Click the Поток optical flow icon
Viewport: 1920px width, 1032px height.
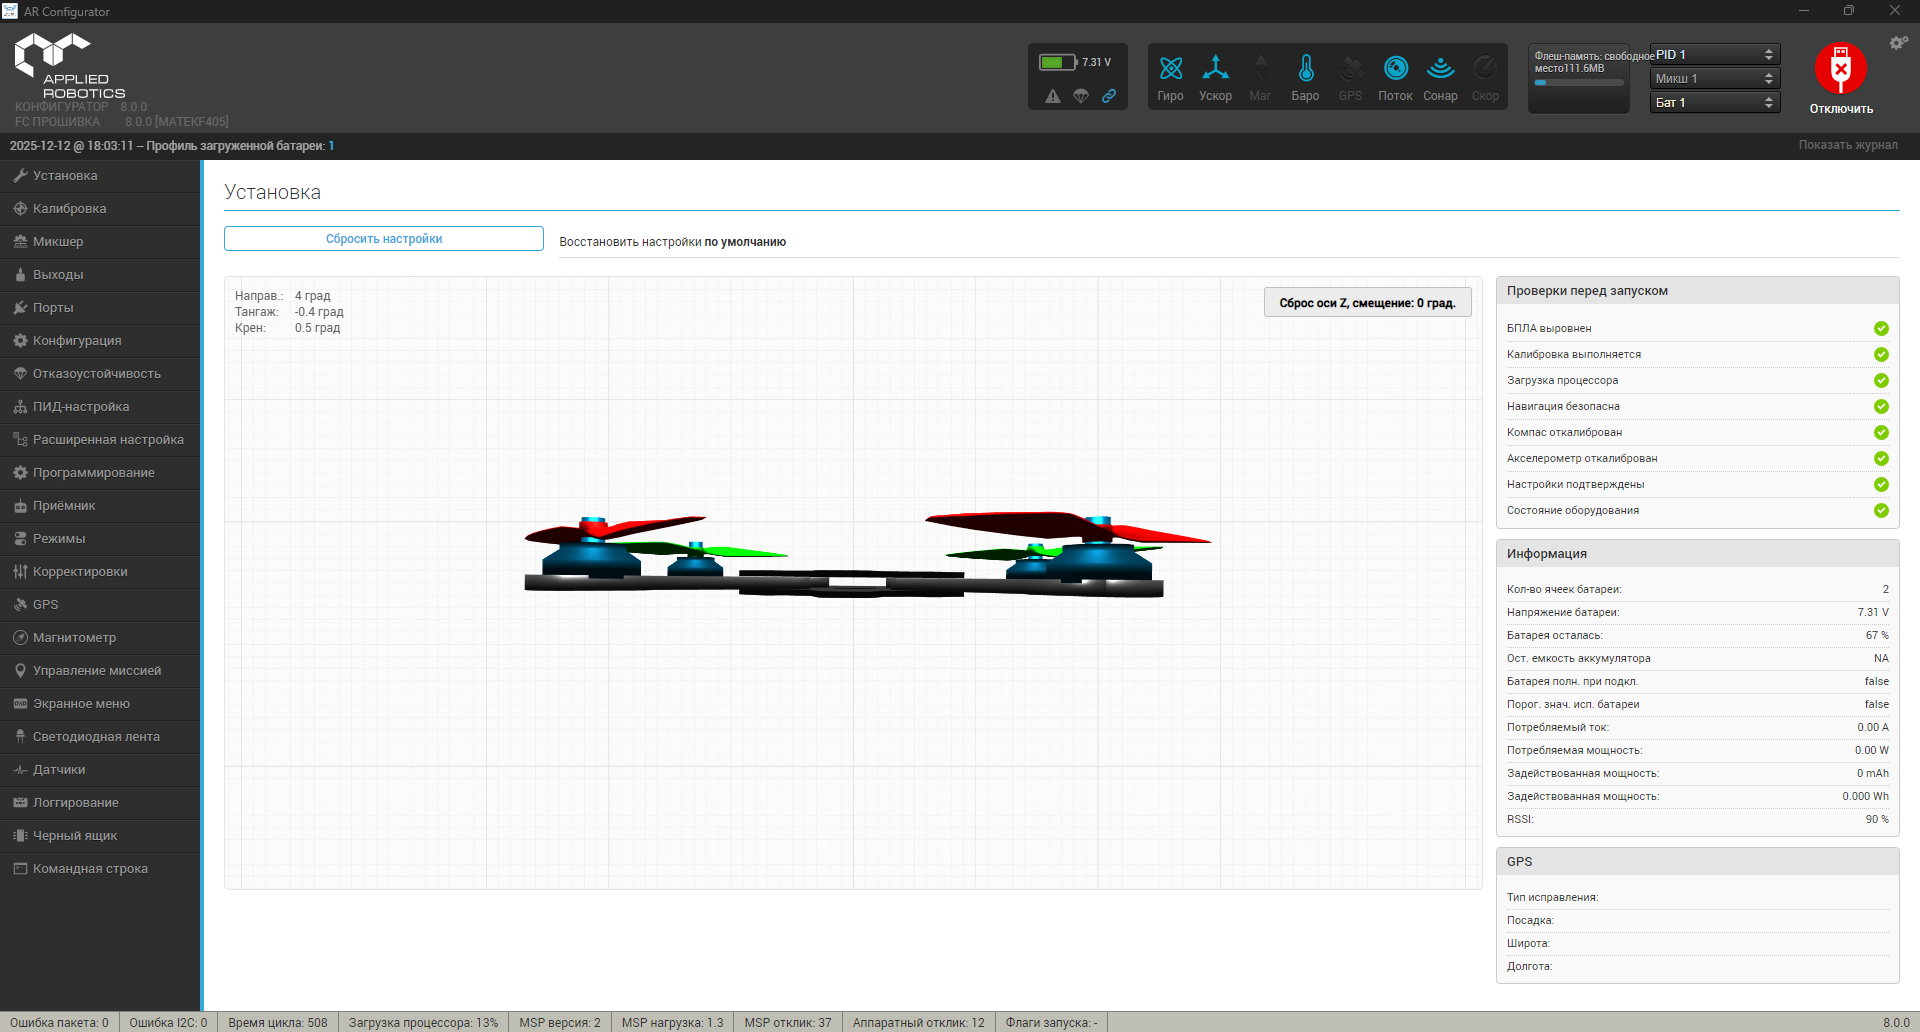[1395, 69]
